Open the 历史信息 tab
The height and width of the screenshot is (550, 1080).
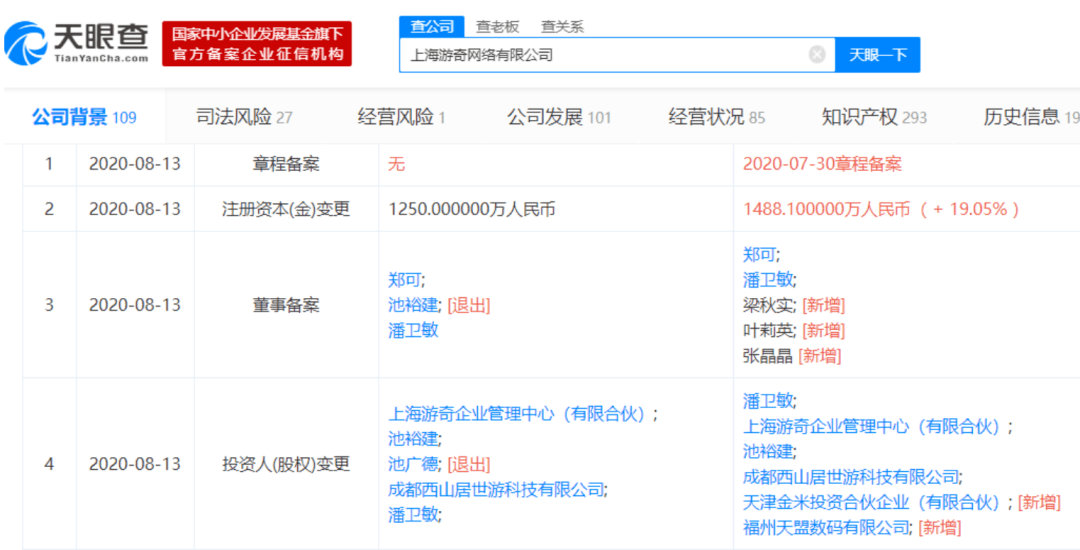tap(1031, 118)
